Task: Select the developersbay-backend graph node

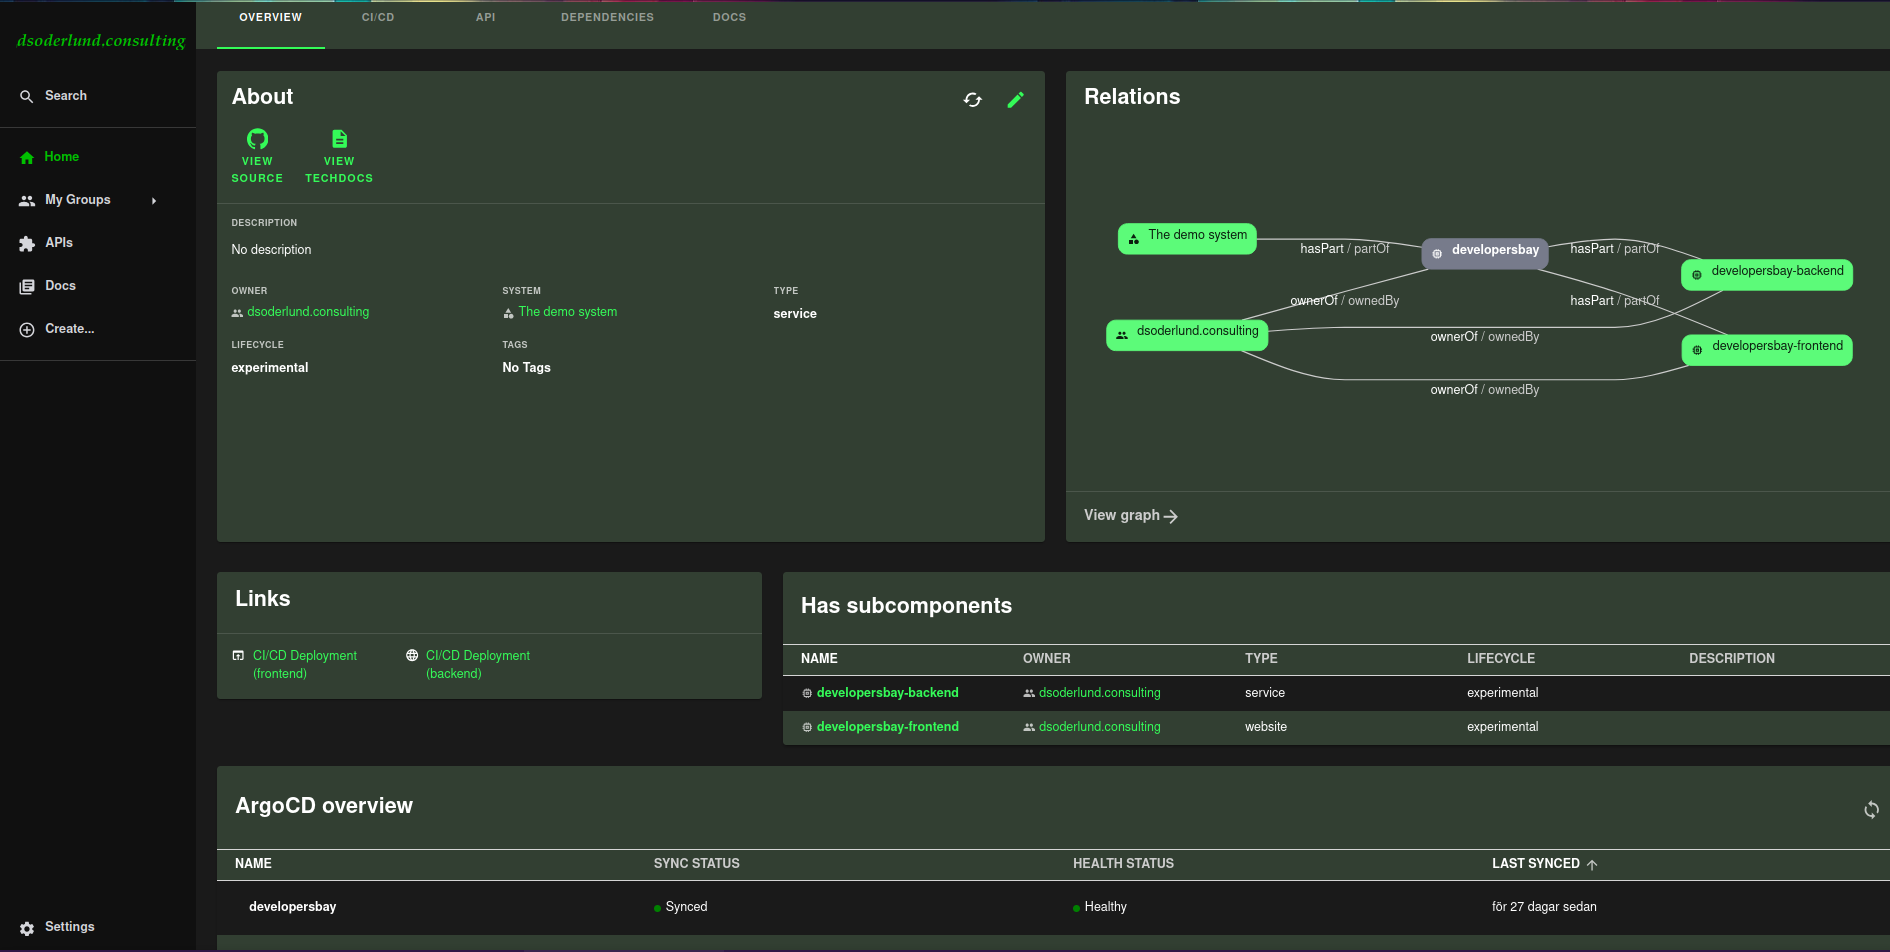Action: click(x=1767, y=275)
